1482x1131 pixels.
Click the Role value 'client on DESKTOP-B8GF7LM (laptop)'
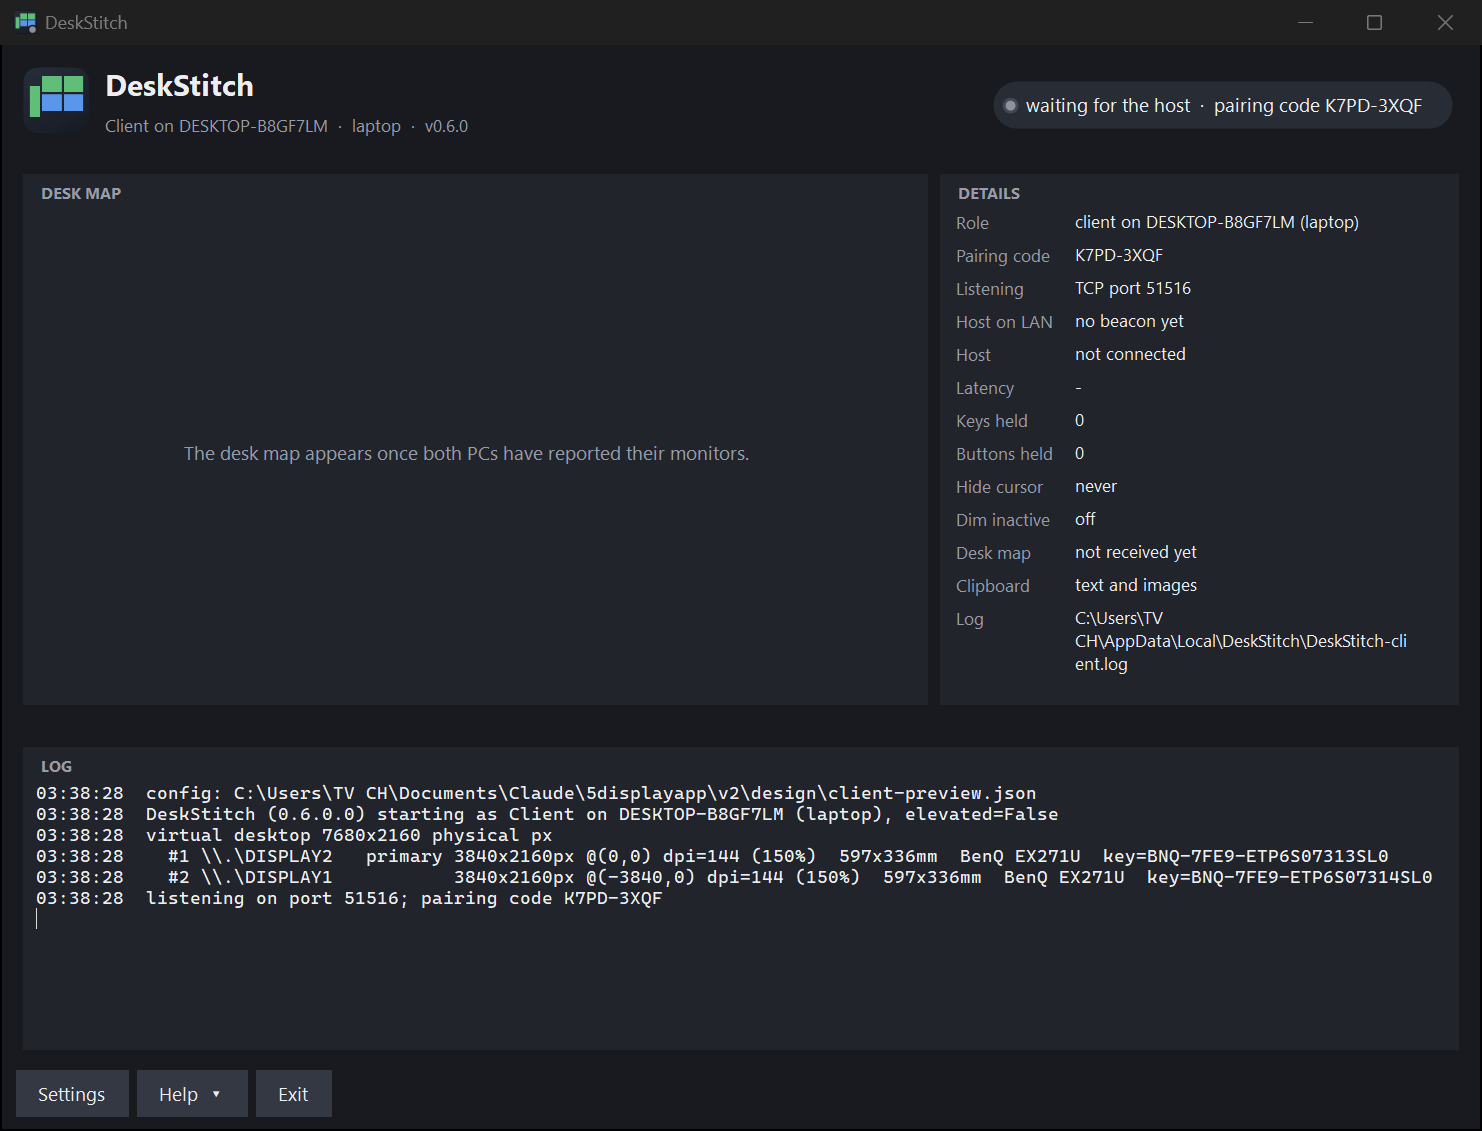tap(1217, 222)
